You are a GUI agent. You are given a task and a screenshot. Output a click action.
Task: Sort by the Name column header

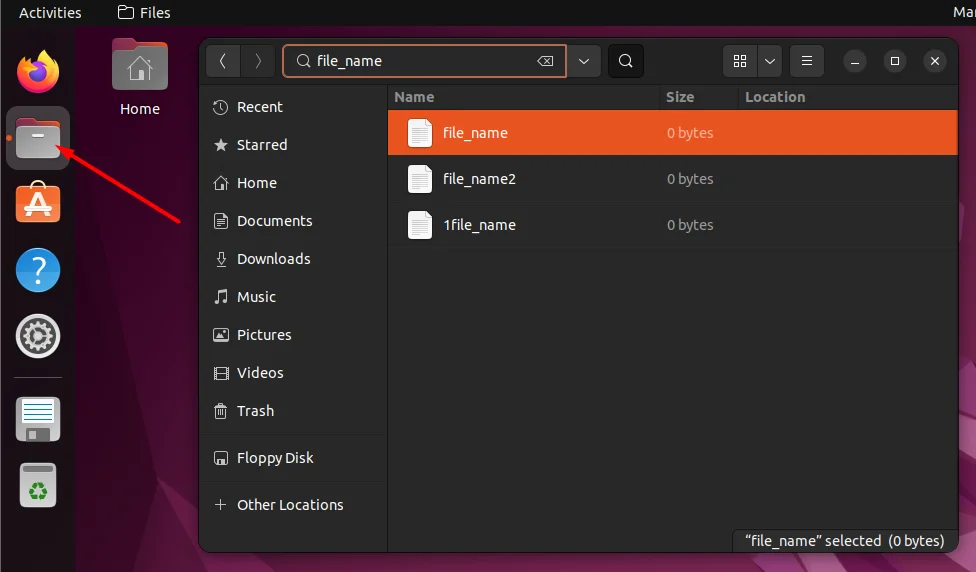tap(414, 97)
